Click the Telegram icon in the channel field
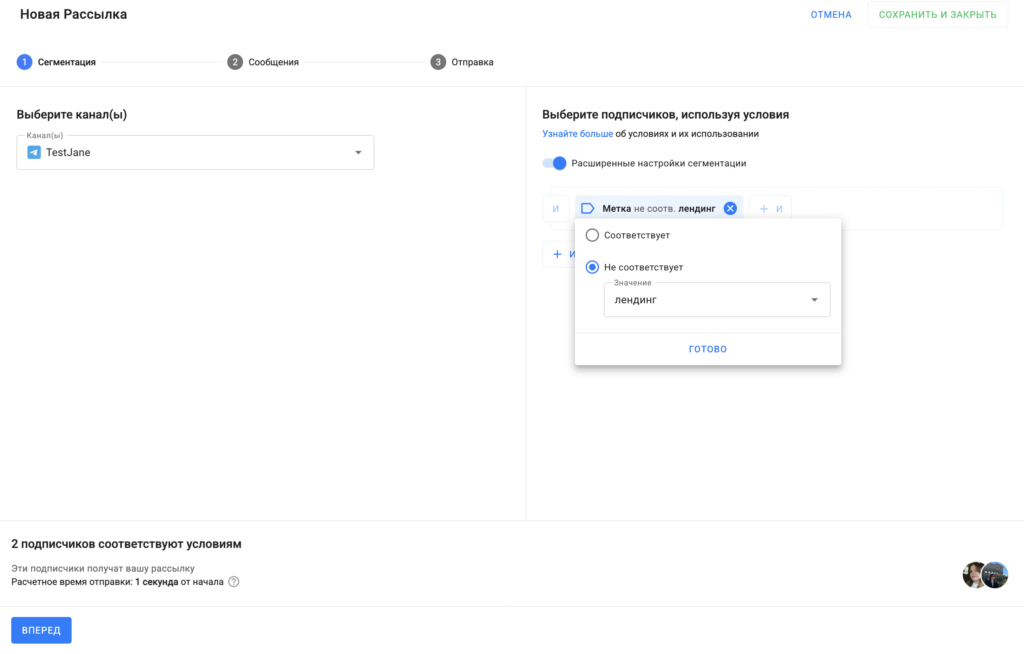1024x654 pixels. point(34,152)
